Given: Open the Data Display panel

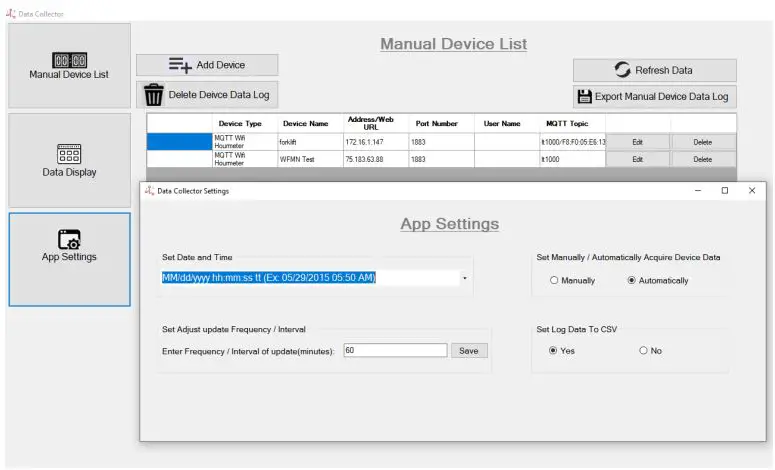Looking at the screenshot, I should 69,160.
